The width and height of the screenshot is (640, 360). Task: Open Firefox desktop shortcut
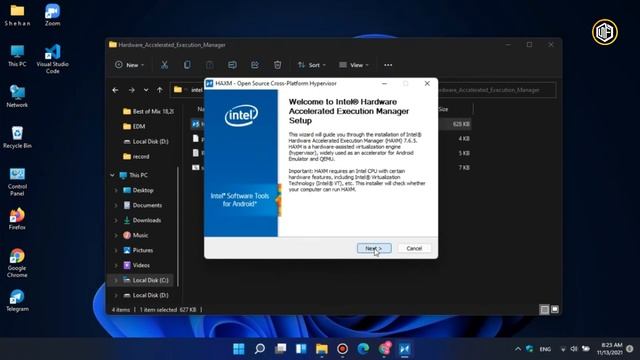17,219
